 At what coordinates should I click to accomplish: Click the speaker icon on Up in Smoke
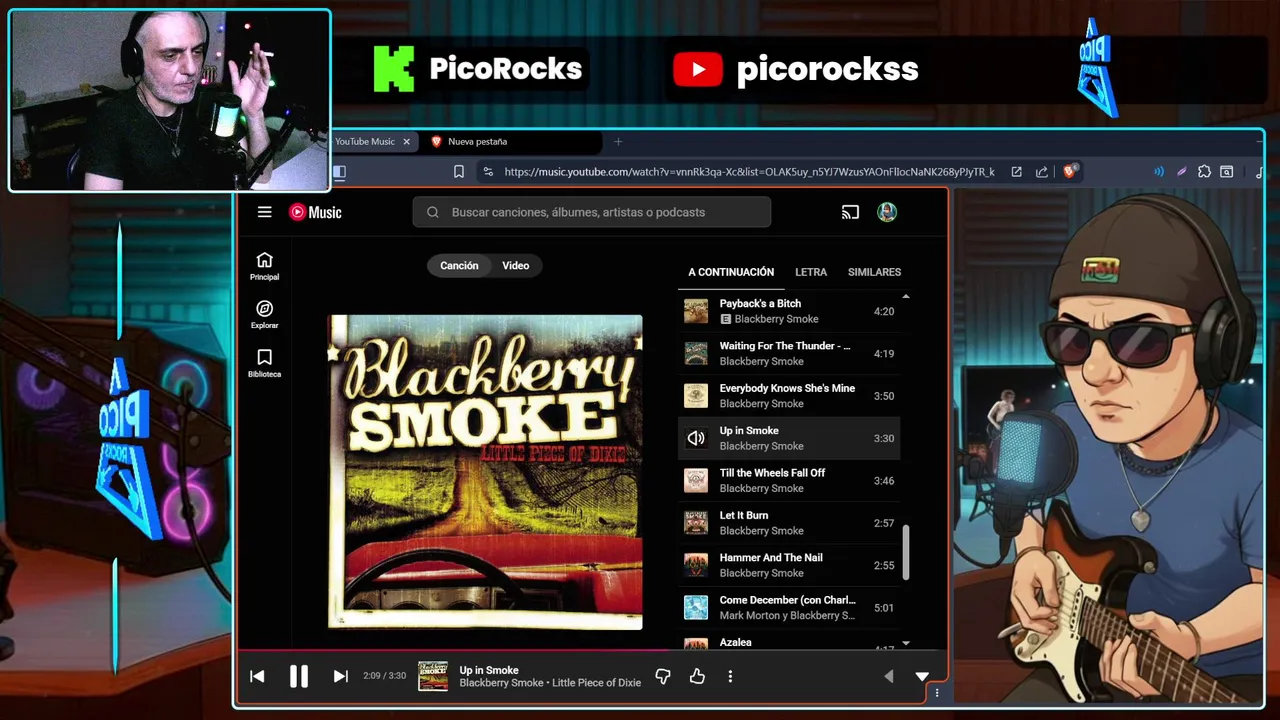[695, 438]
